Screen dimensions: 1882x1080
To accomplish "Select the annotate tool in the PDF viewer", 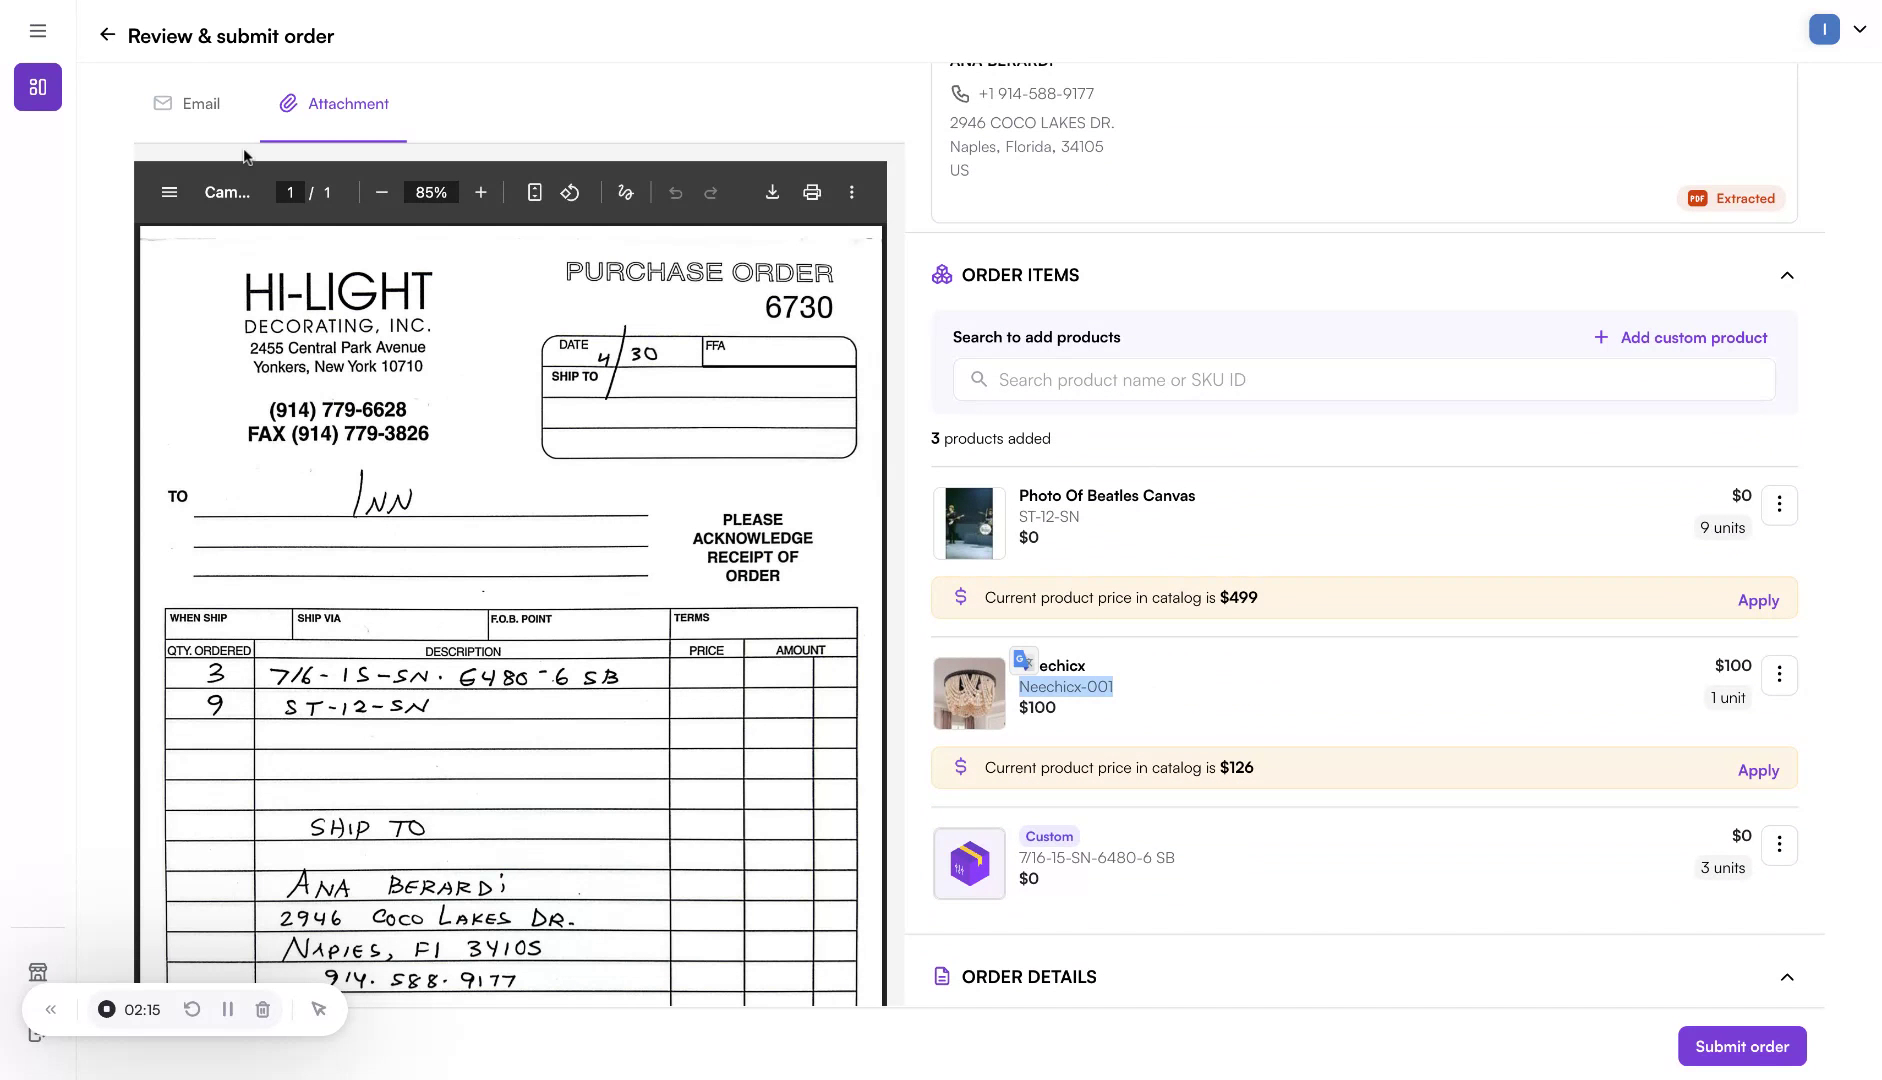I will pos(624,192).
